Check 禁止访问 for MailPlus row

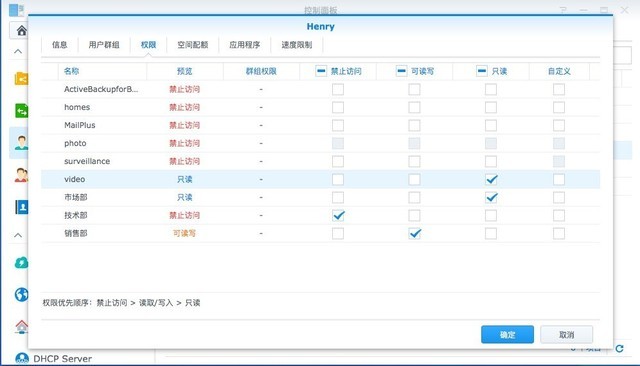pyautogui.click(x=338, y=125)
